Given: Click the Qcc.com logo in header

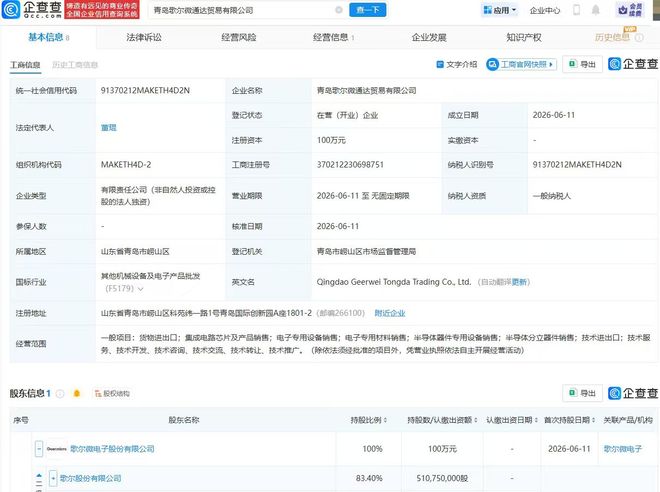Looking at the screenshot, I should point(32,10).
